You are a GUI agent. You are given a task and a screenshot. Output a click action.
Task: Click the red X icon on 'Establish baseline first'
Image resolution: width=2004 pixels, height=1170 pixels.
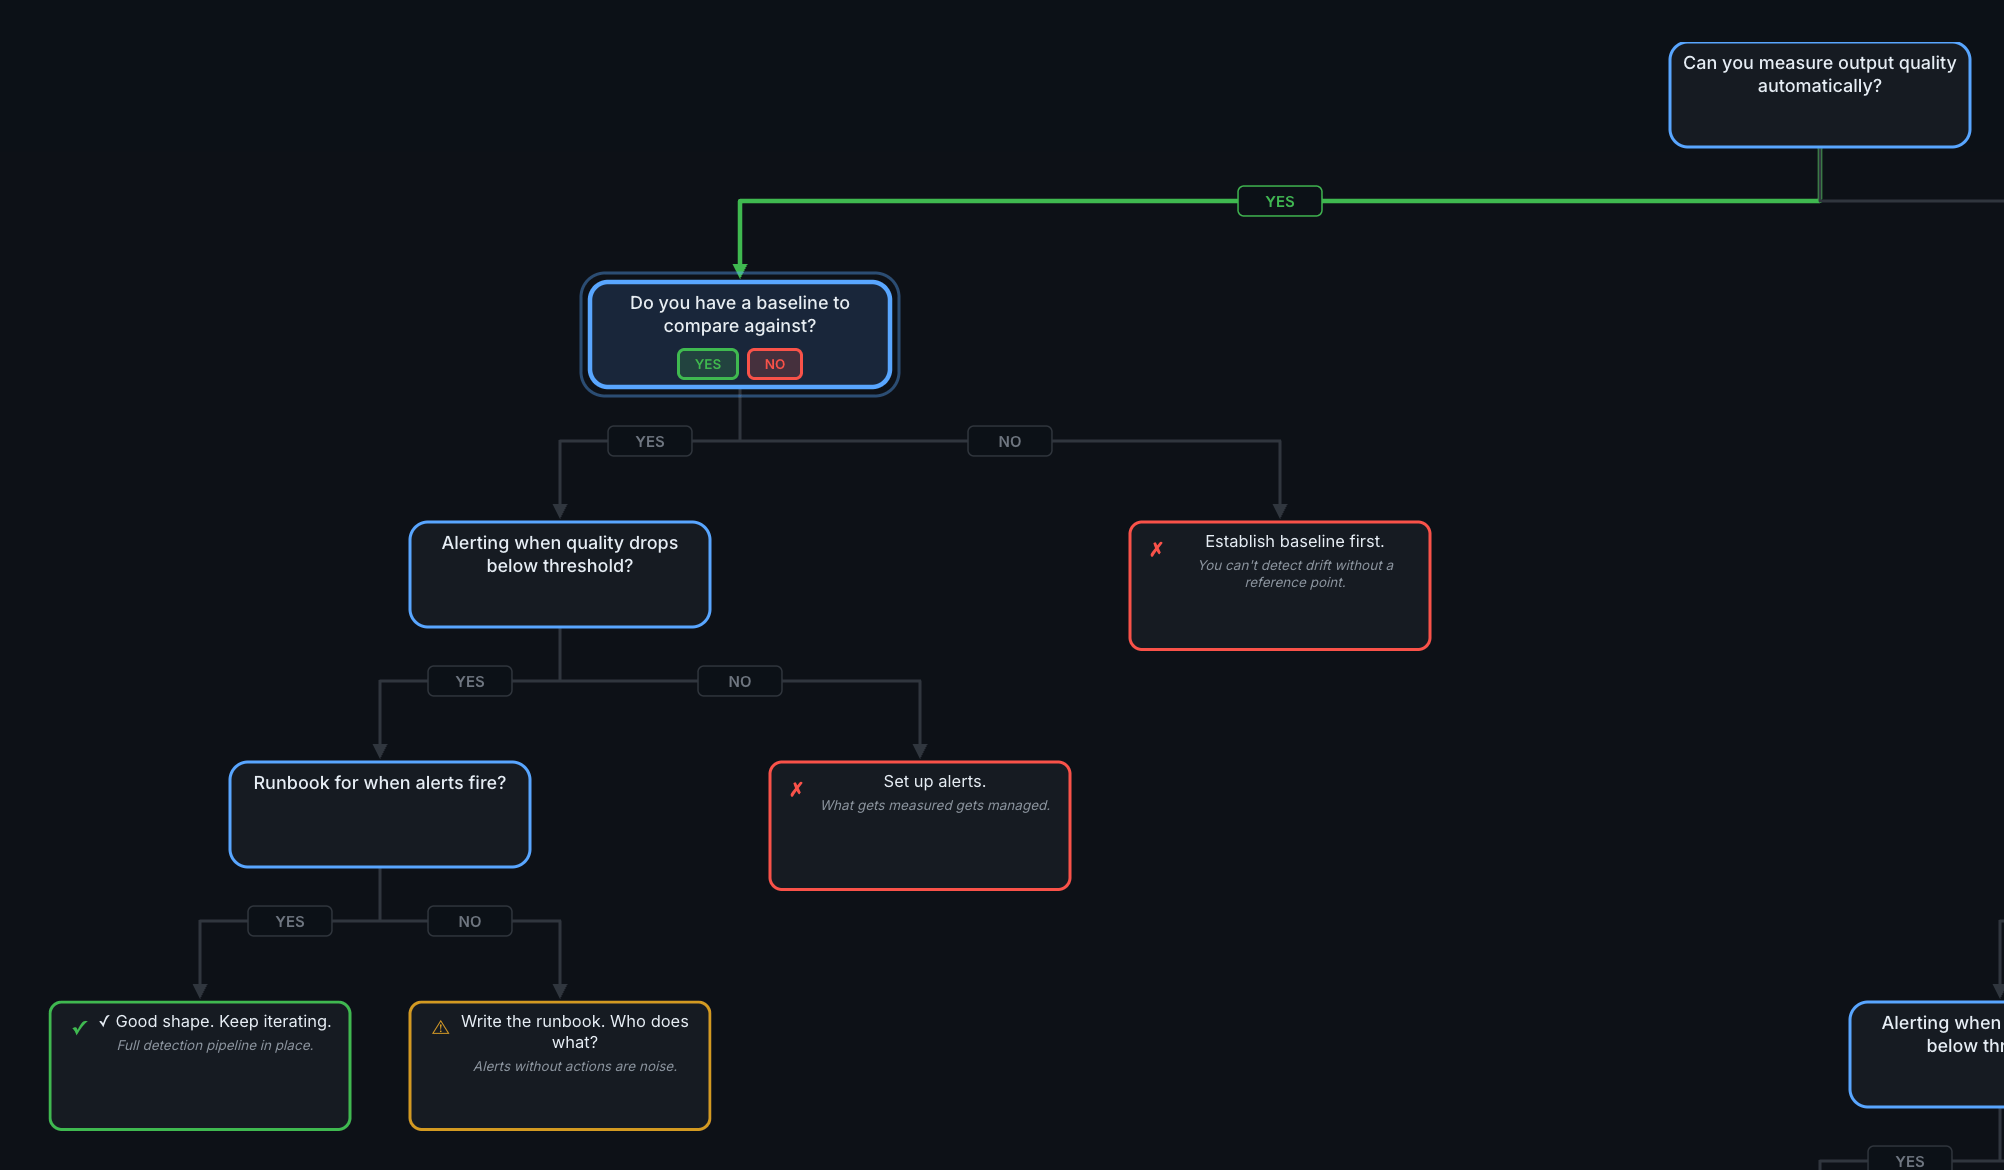tap(1157, 547)
